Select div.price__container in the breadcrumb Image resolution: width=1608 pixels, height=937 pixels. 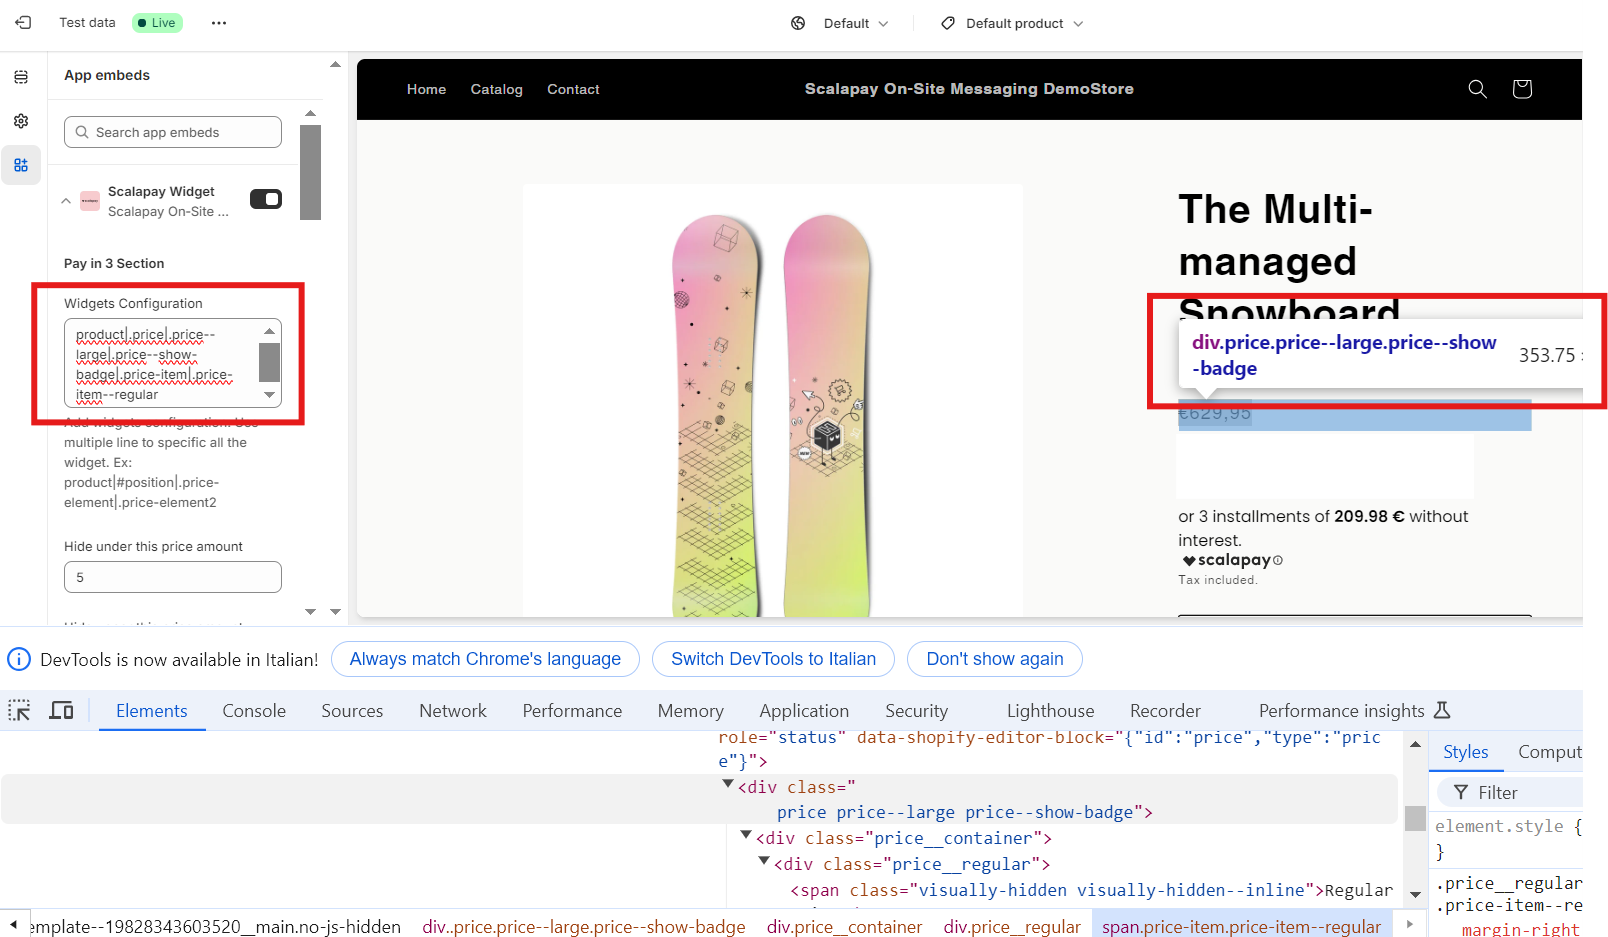[x=844, y=926]
